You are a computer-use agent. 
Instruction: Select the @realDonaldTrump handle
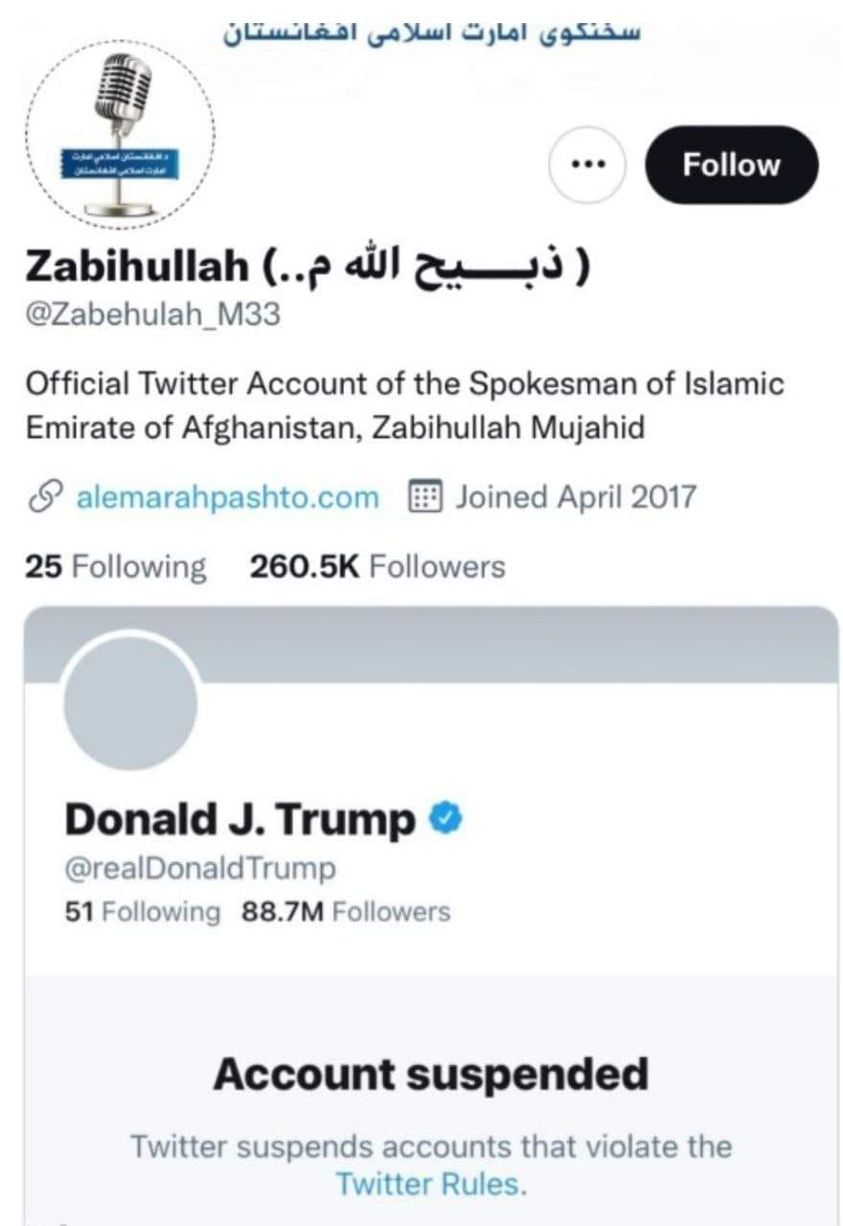coord(200,869)
